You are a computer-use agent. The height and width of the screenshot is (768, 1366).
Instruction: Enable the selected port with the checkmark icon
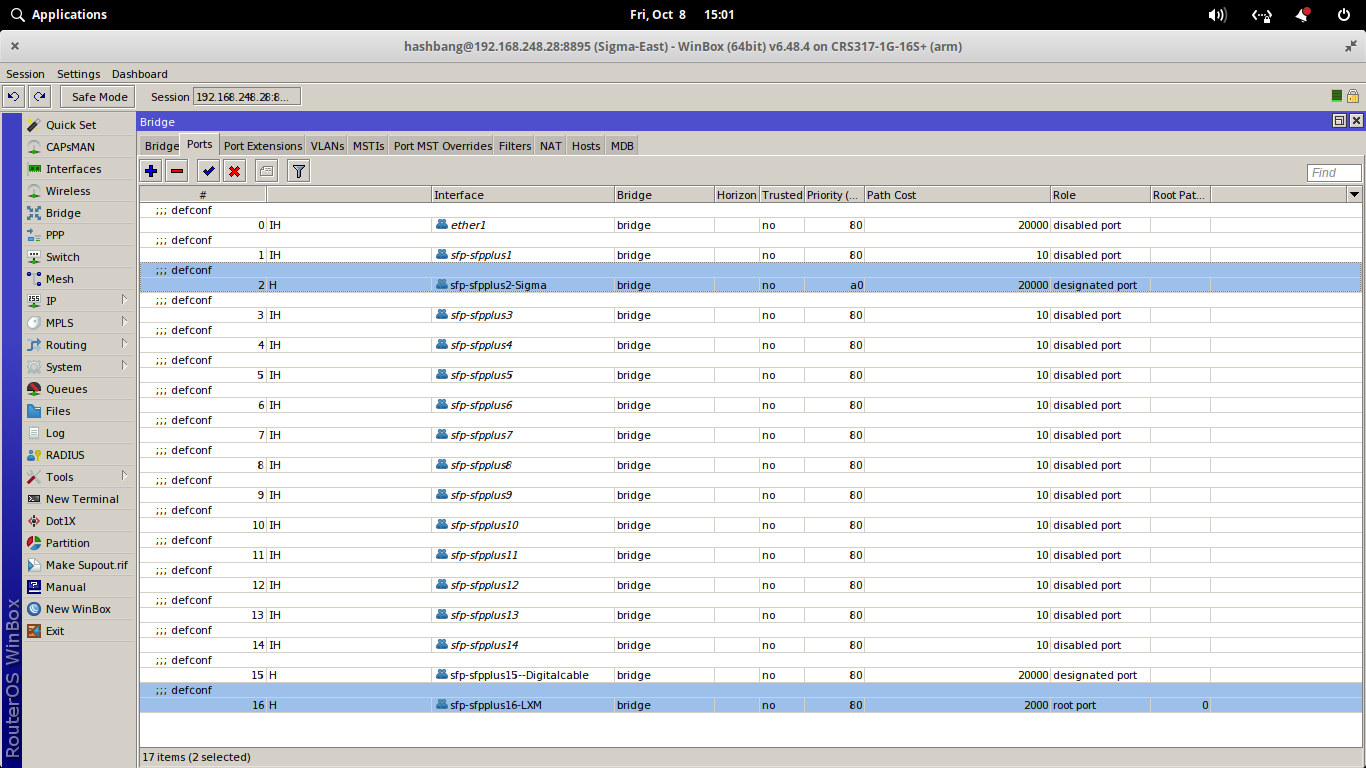pyautogui.click(x=208, y=171)
